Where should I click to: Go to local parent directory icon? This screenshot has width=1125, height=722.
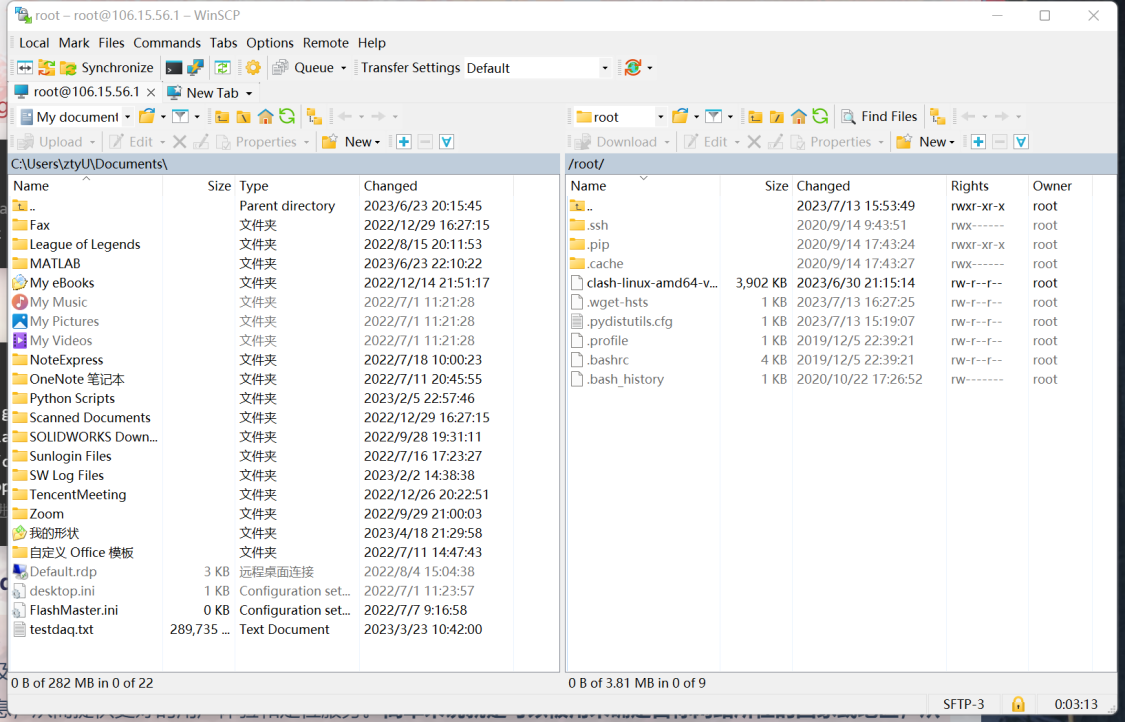(x=222, y=116)
